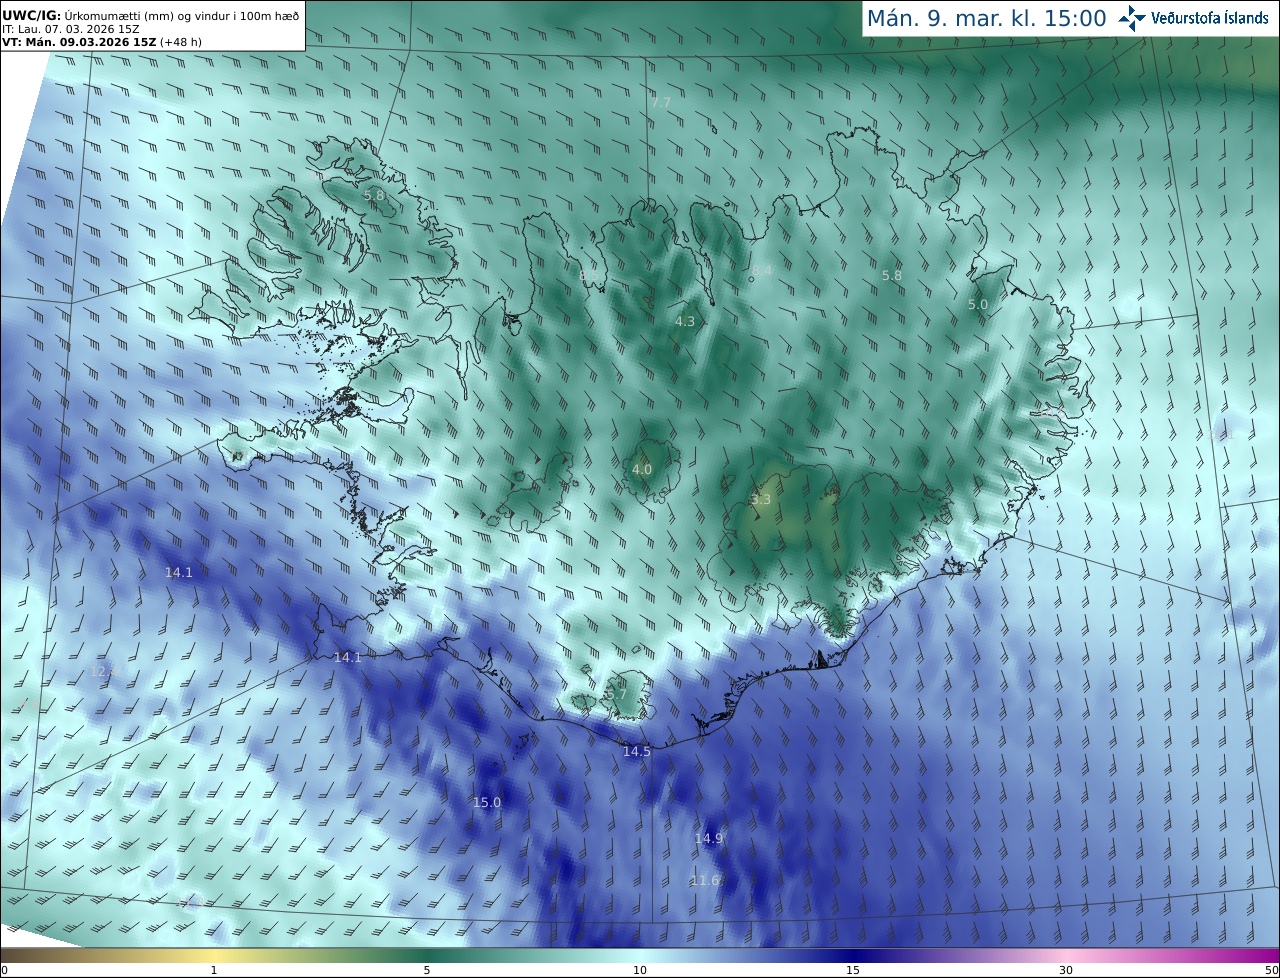Click the 4.0 value on the glacier
The width and height of the screenshot is (1280, 978).
click(x=642, y=469)
